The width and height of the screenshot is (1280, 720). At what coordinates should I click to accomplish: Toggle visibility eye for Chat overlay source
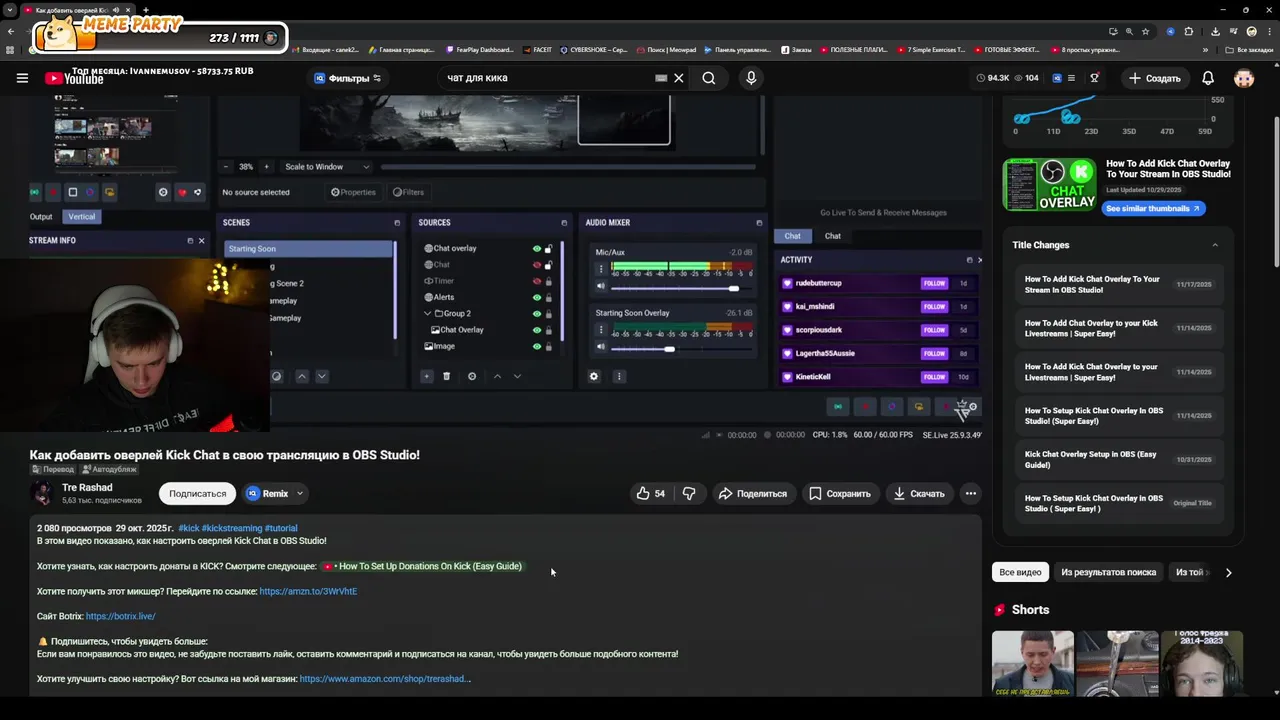pyautogui.click(x=537, y=248)
